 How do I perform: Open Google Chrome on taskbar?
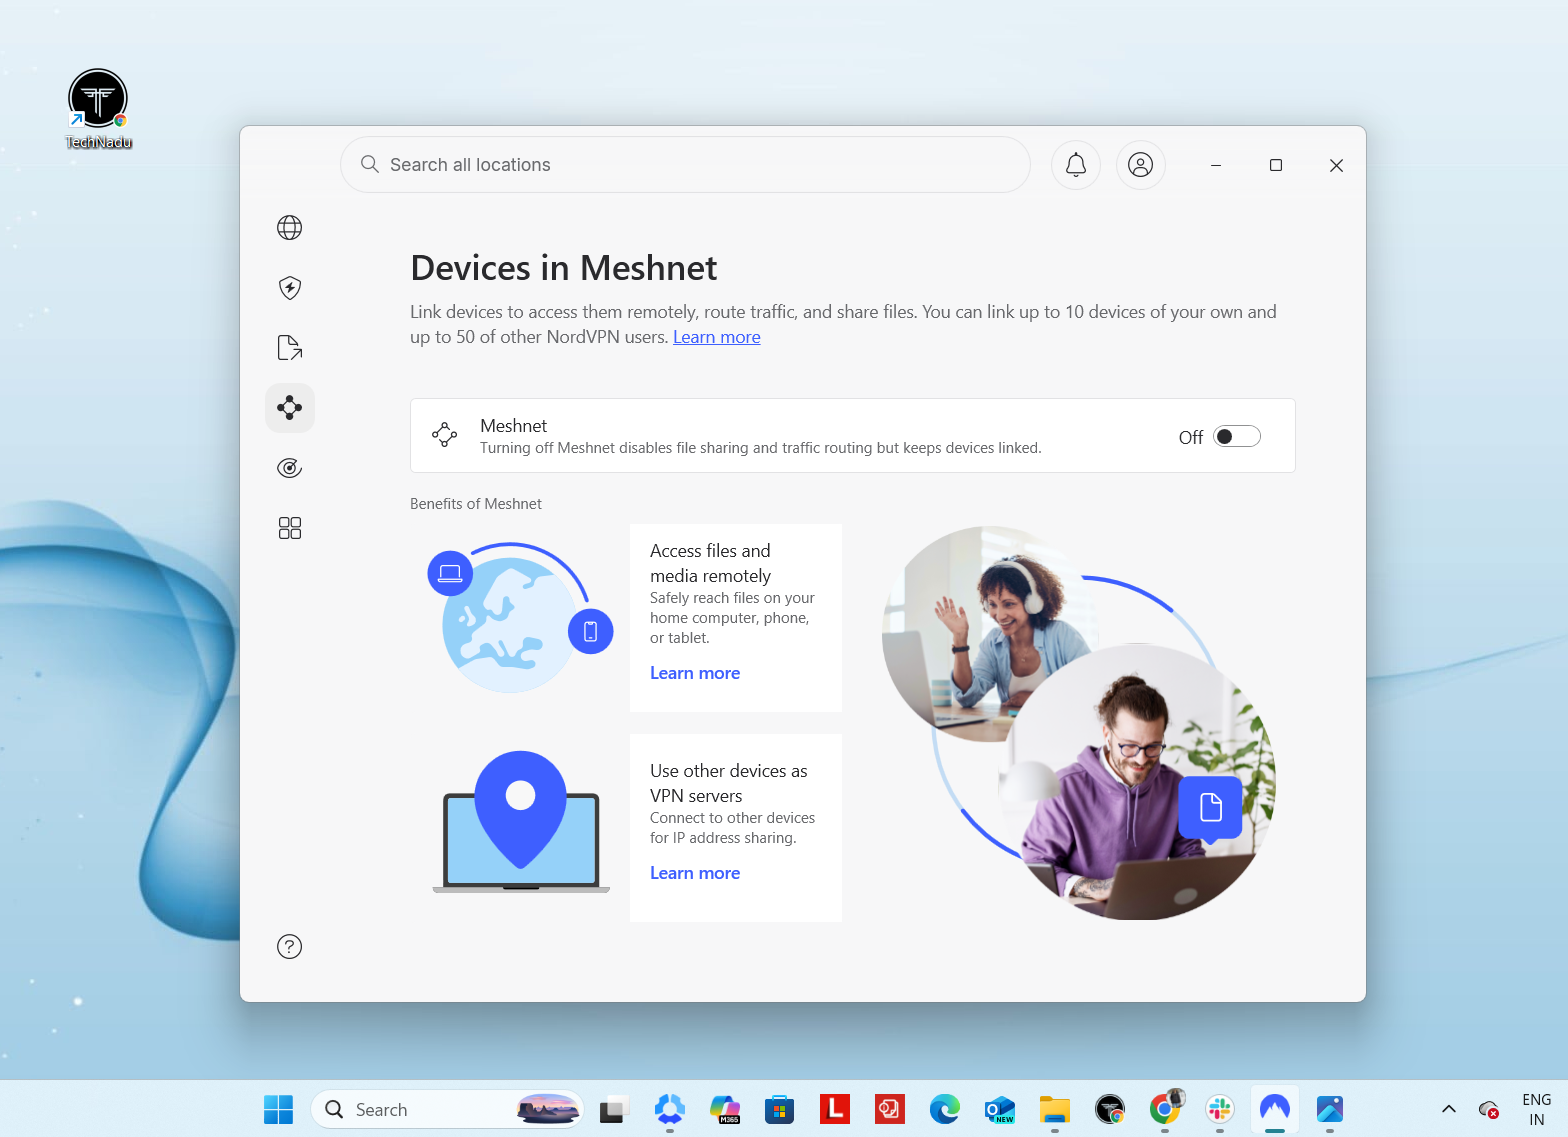pyautogui.click(x=1165, y=1108)
